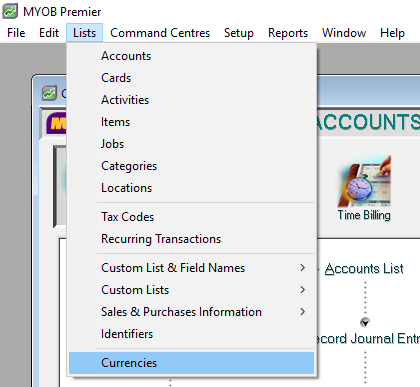Open the File menu
The width and height of the screenshot is (420, 387).
[16, 33]
